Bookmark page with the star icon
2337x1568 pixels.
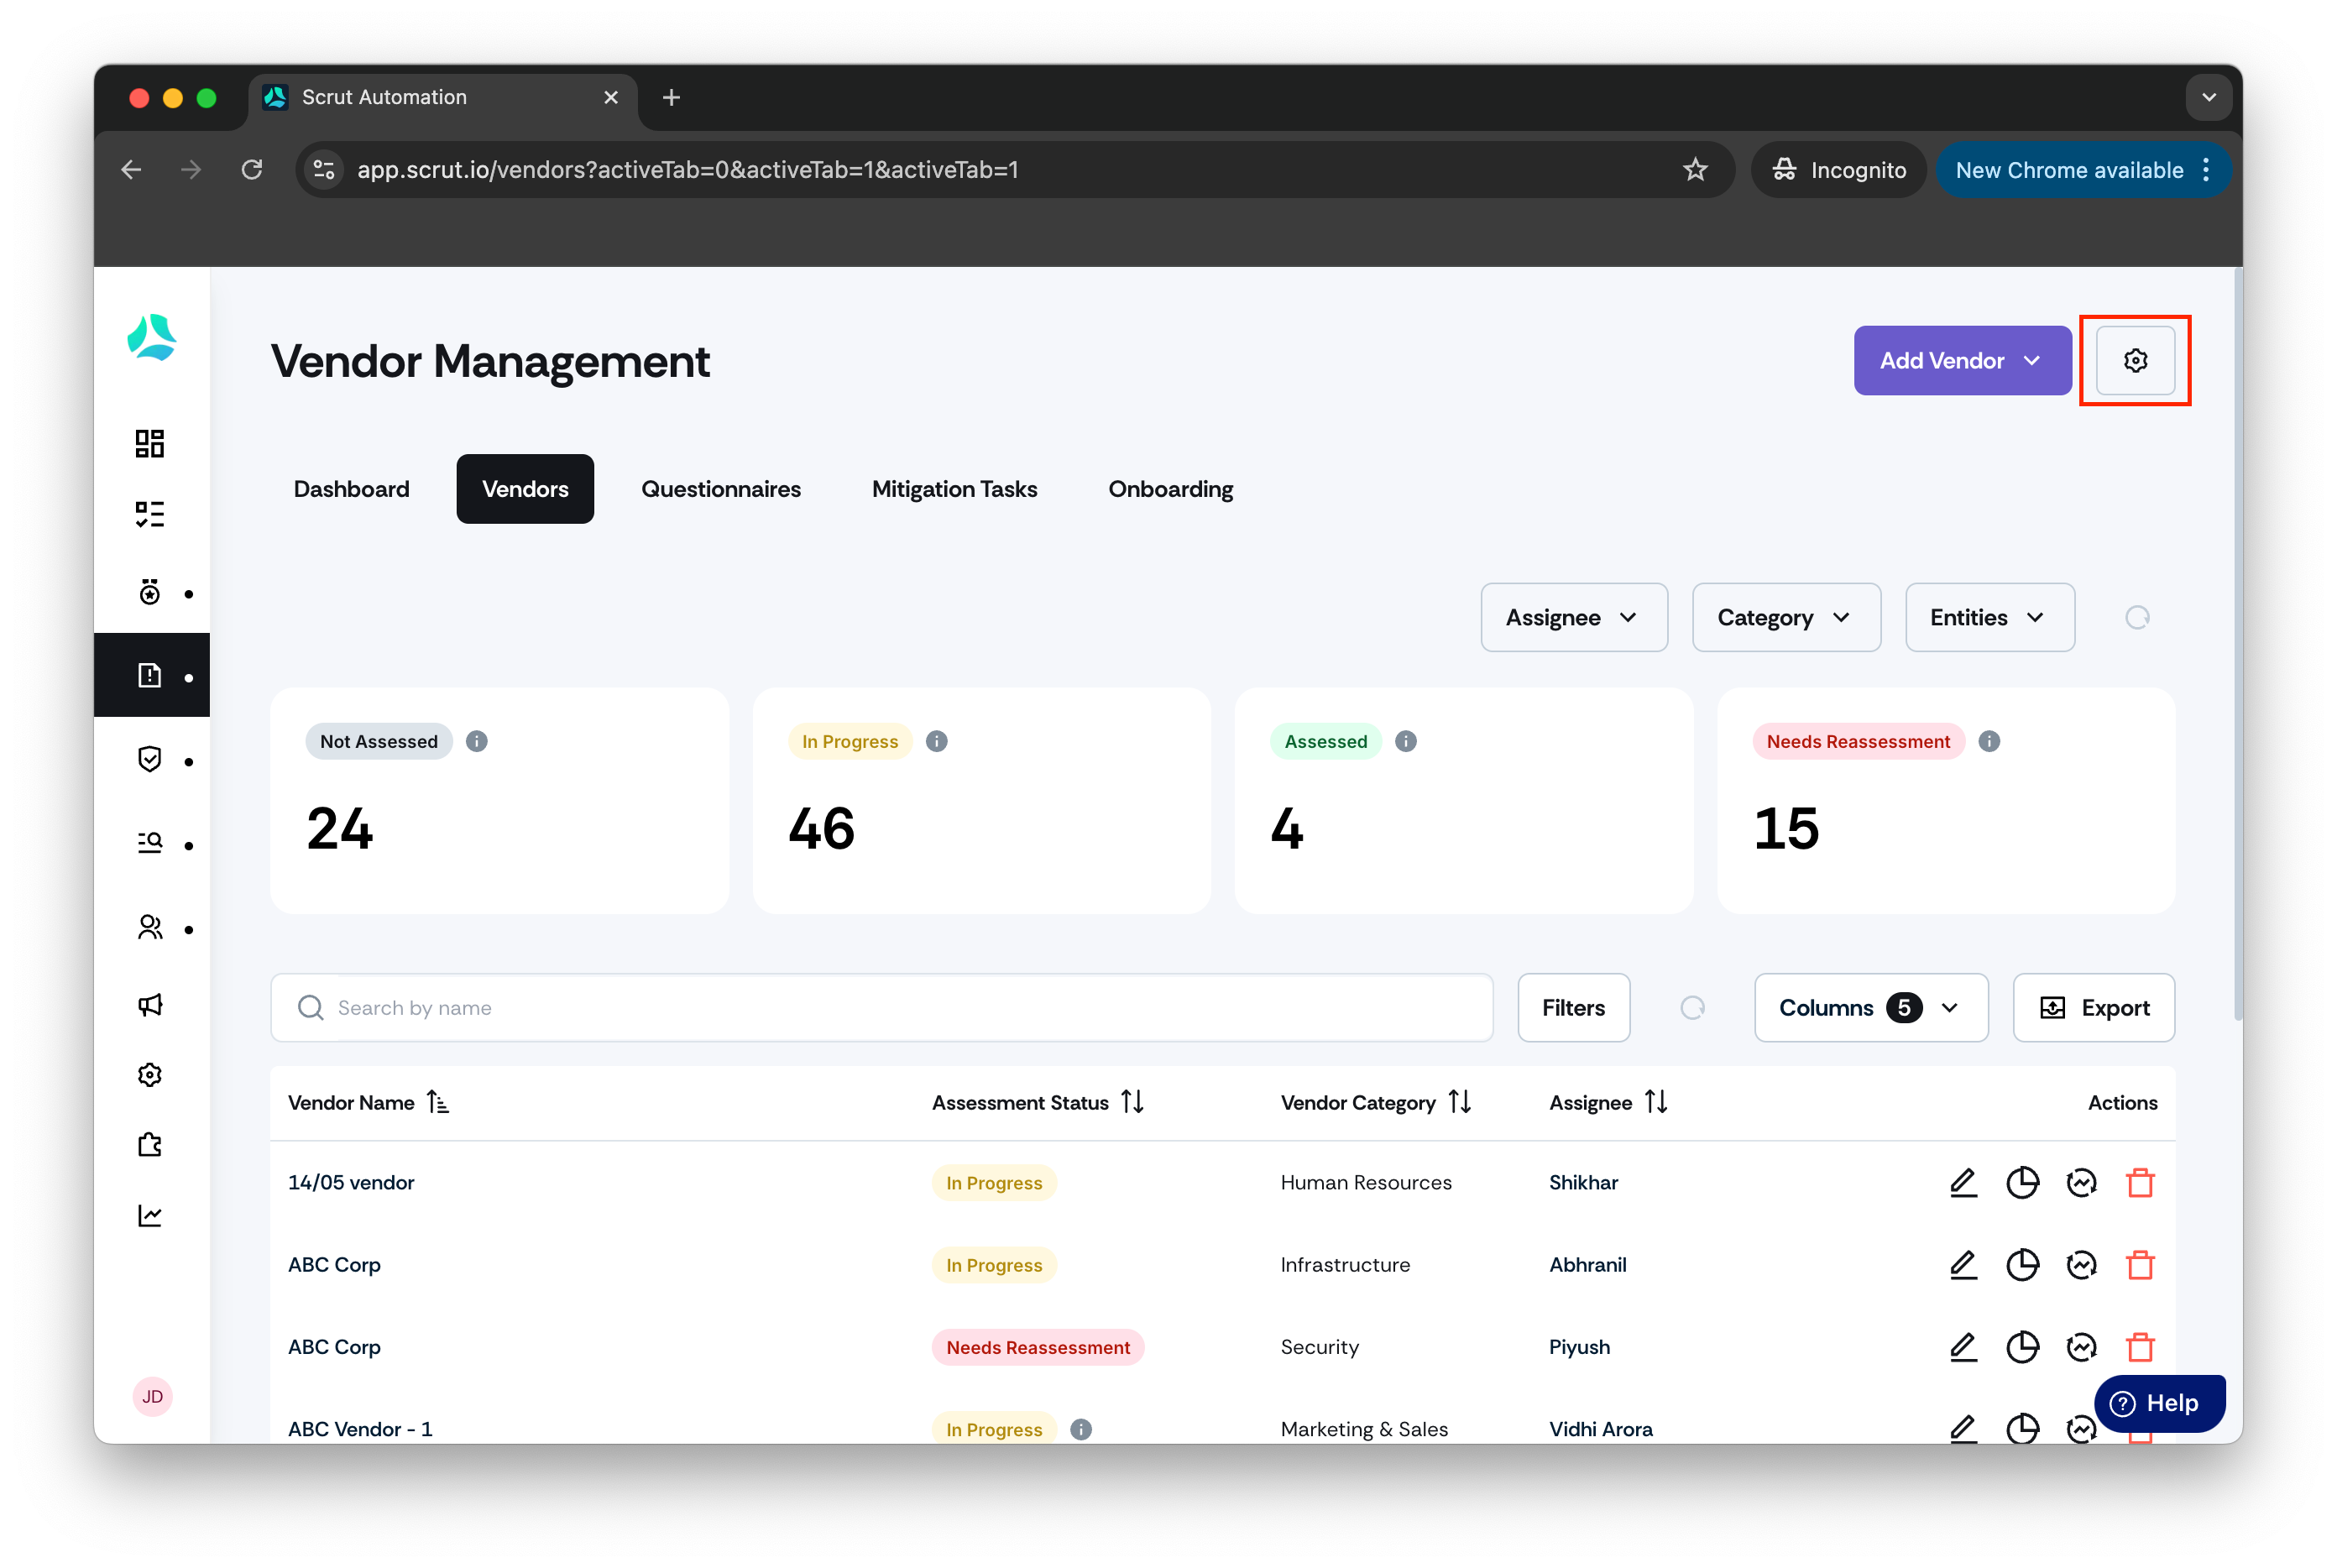(1694, 169)
